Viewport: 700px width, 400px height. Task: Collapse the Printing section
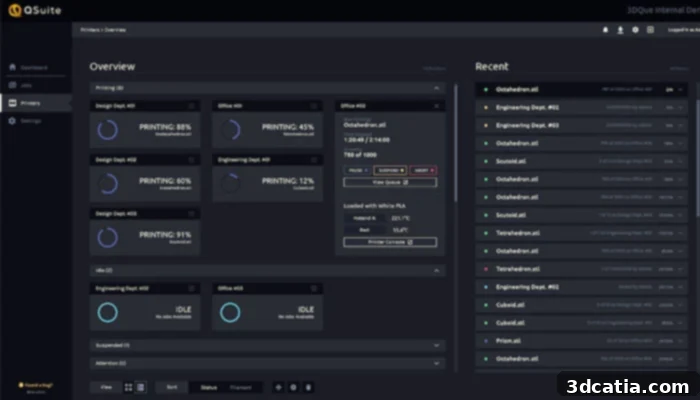click(437, 88)
